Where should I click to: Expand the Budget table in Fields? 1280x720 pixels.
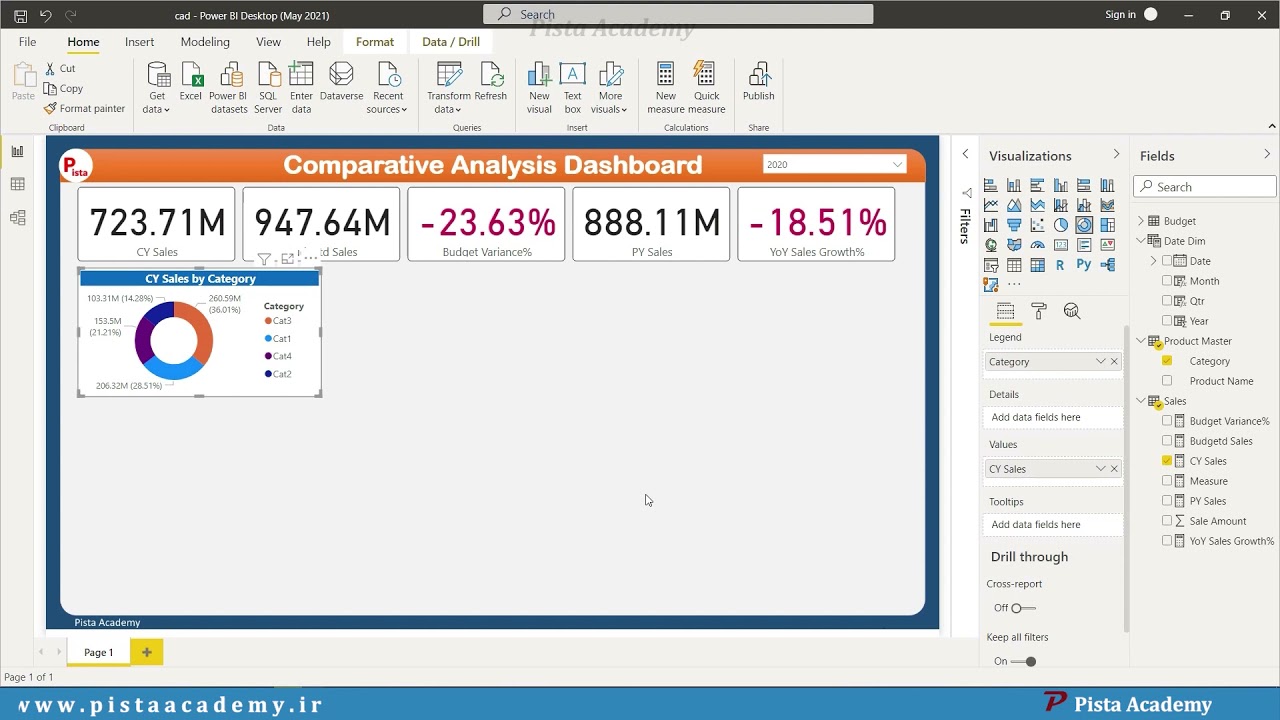pos(1140,221)
